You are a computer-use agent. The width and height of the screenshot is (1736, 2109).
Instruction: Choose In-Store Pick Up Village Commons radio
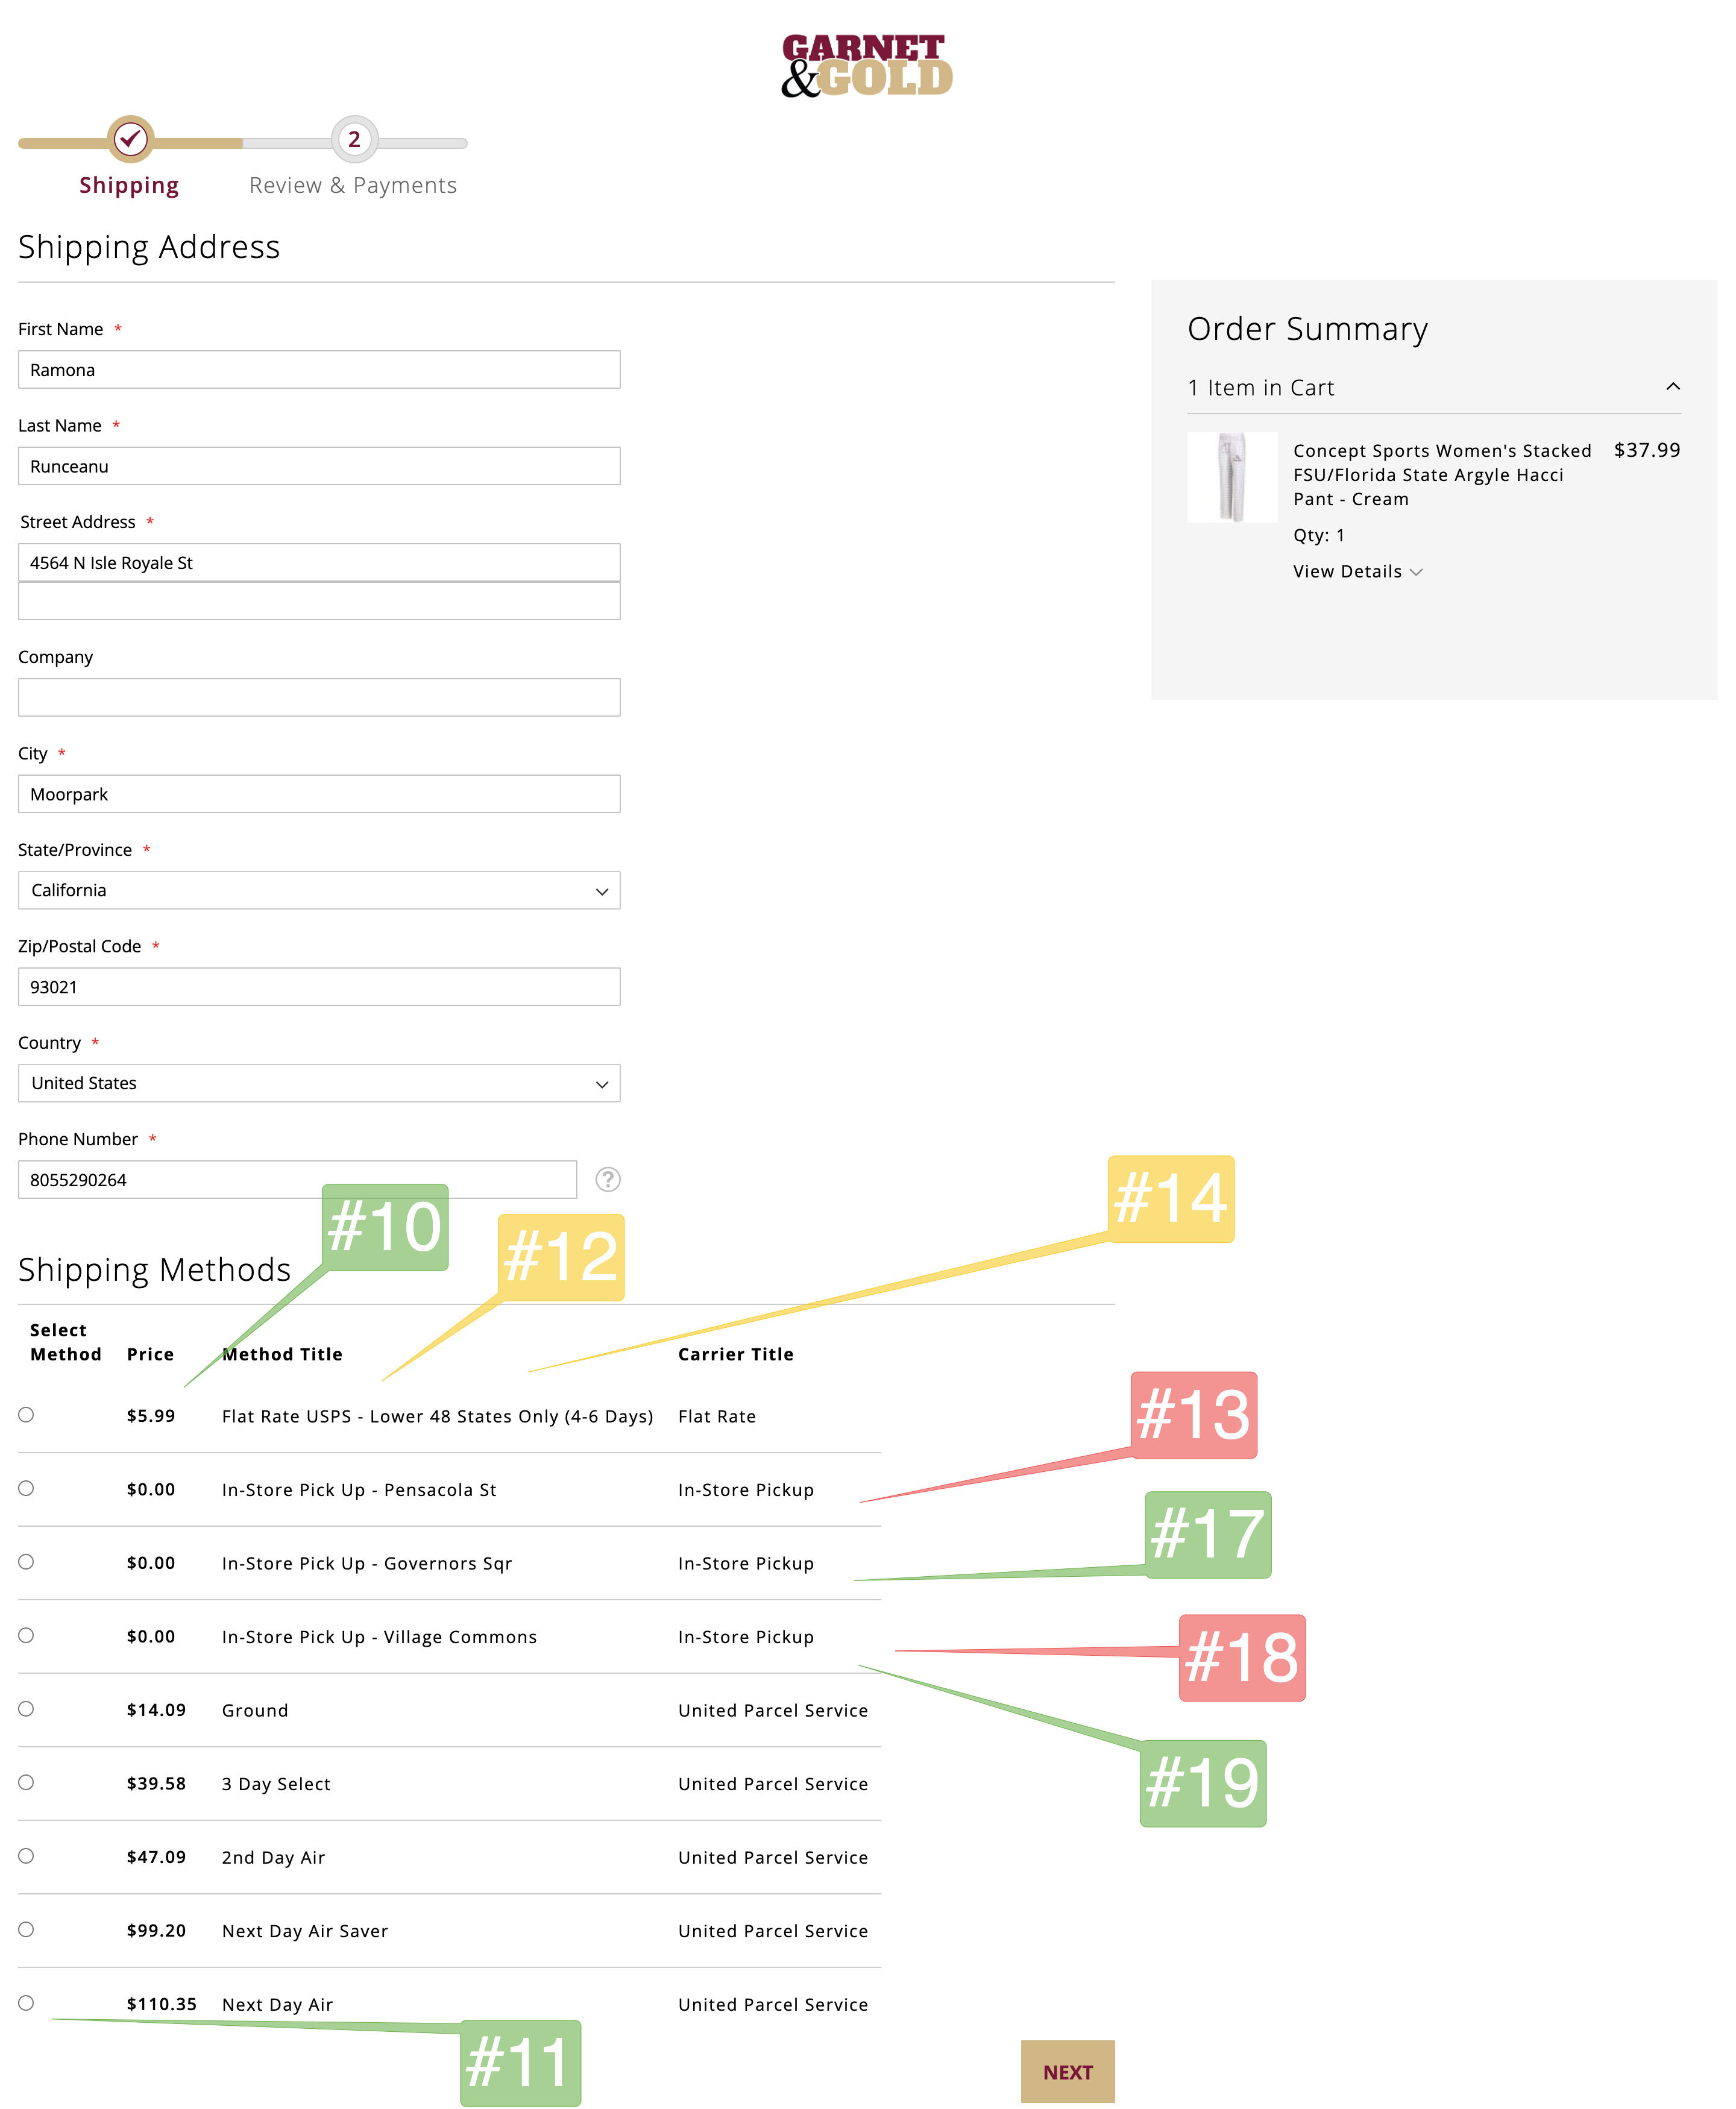coord(26,1635)
